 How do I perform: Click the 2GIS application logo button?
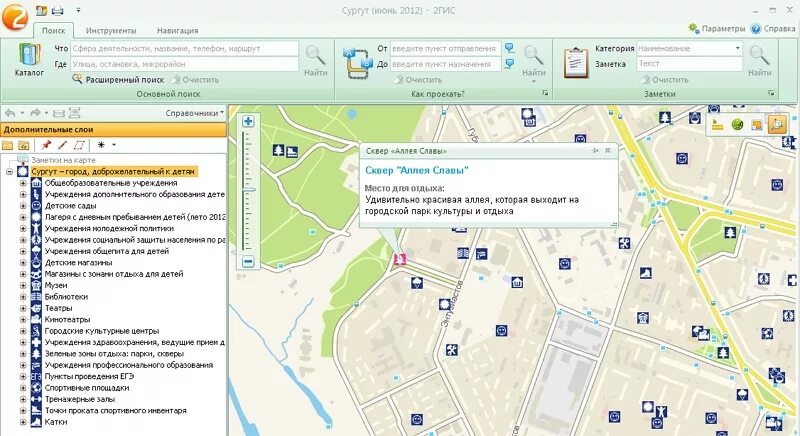15,17
